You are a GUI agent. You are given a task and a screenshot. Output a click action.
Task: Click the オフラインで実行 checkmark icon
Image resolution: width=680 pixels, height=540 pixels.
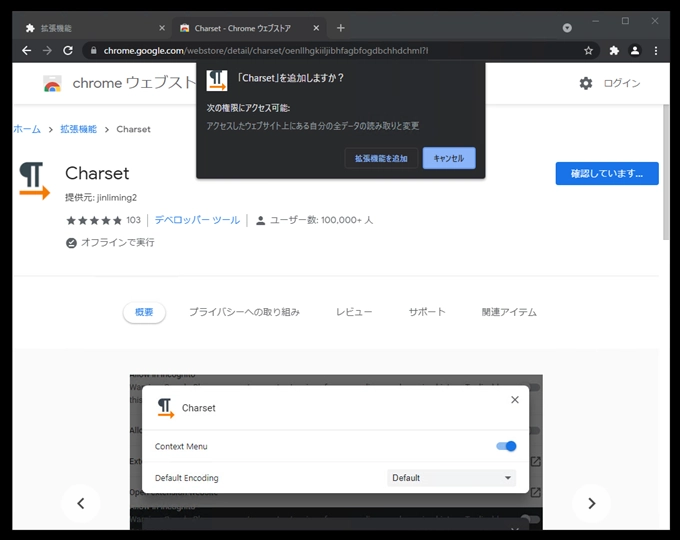click(71, 243)
